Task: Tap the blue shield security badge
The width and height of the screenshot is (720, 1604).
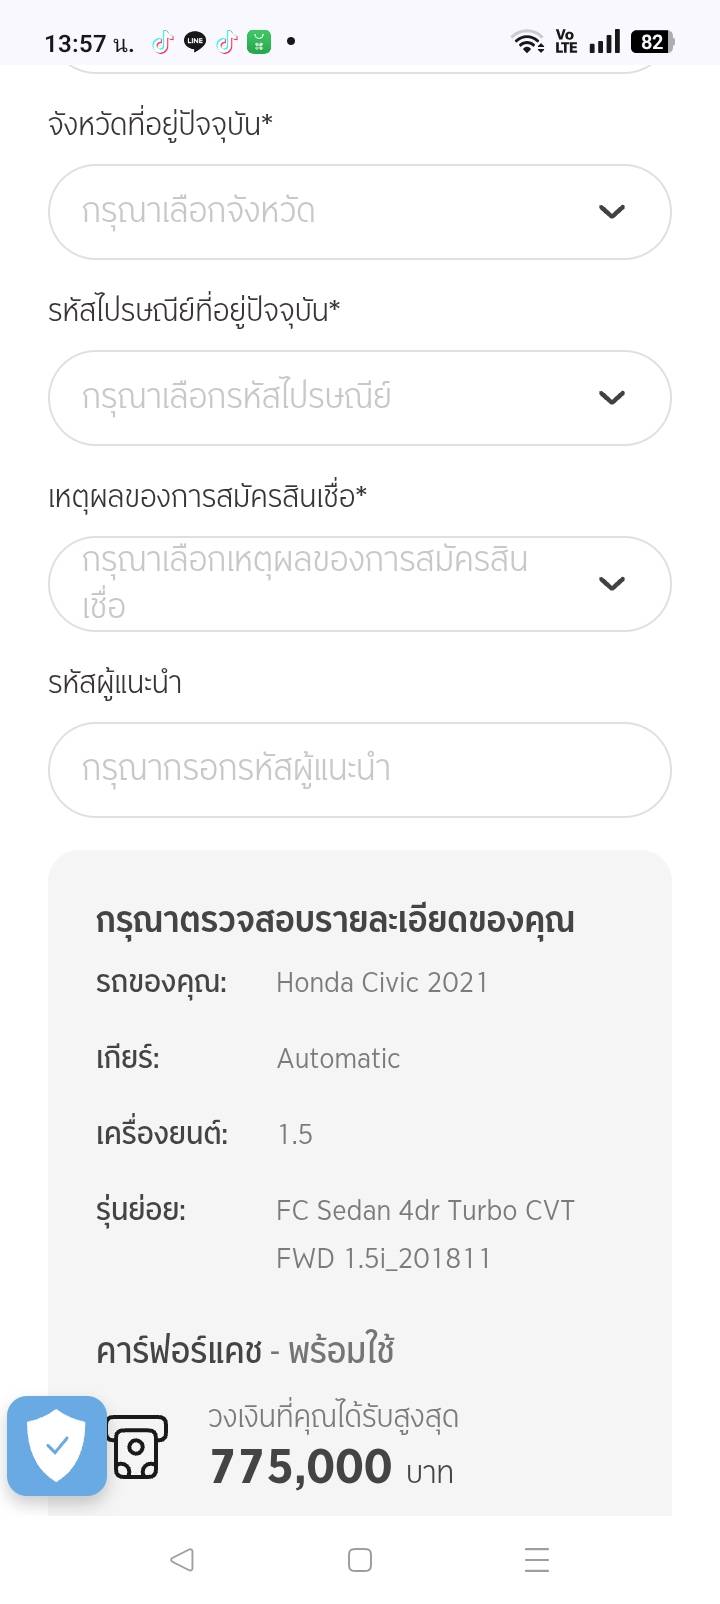Action: click(57, 1445)
